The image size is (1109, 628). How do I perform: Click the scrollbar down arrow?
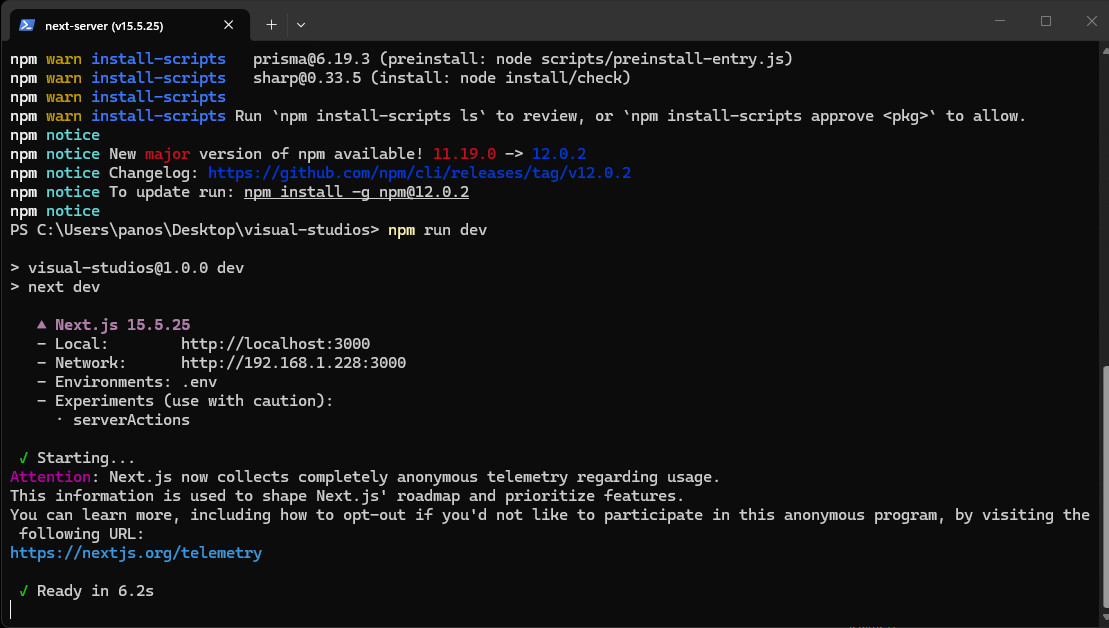tap(1105, 618)
